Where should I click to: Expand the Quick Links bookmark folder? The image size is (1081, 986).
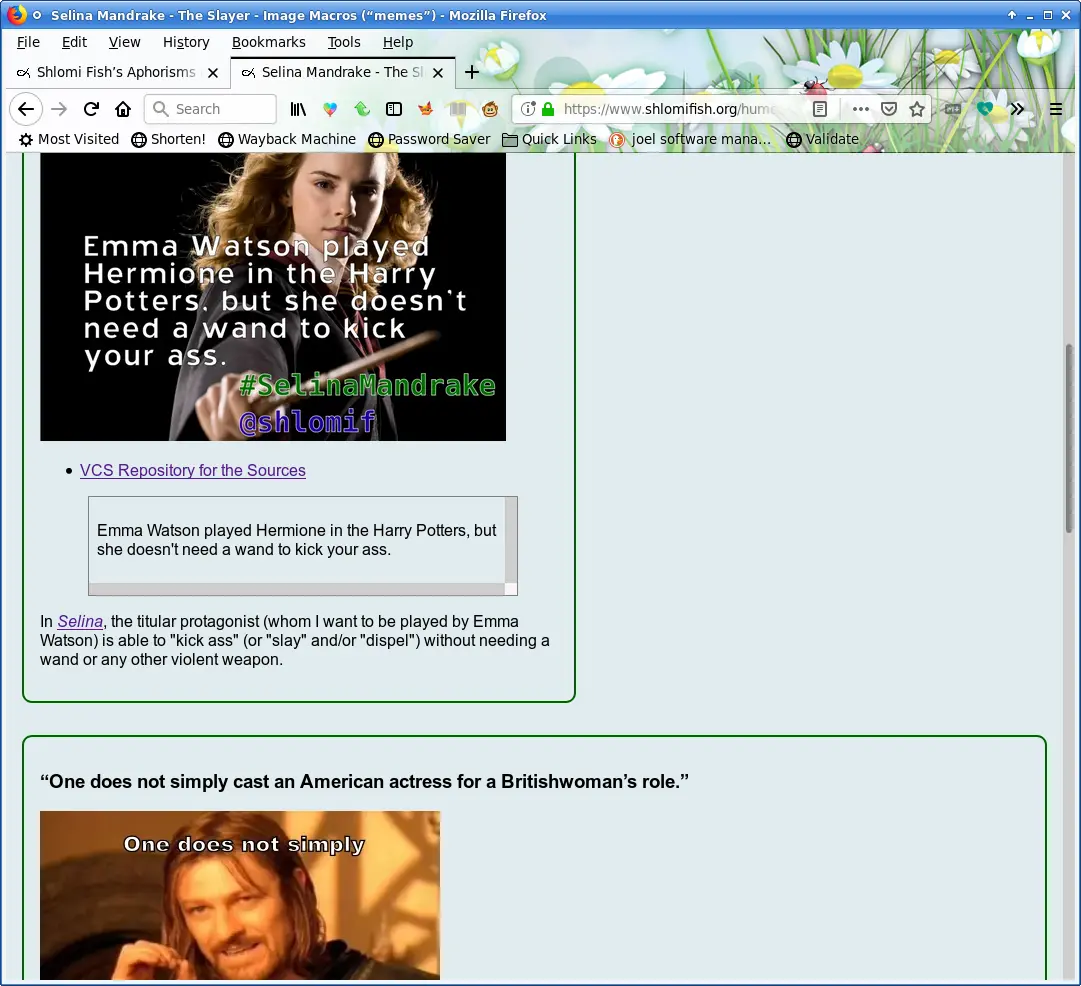pos(549,139)
